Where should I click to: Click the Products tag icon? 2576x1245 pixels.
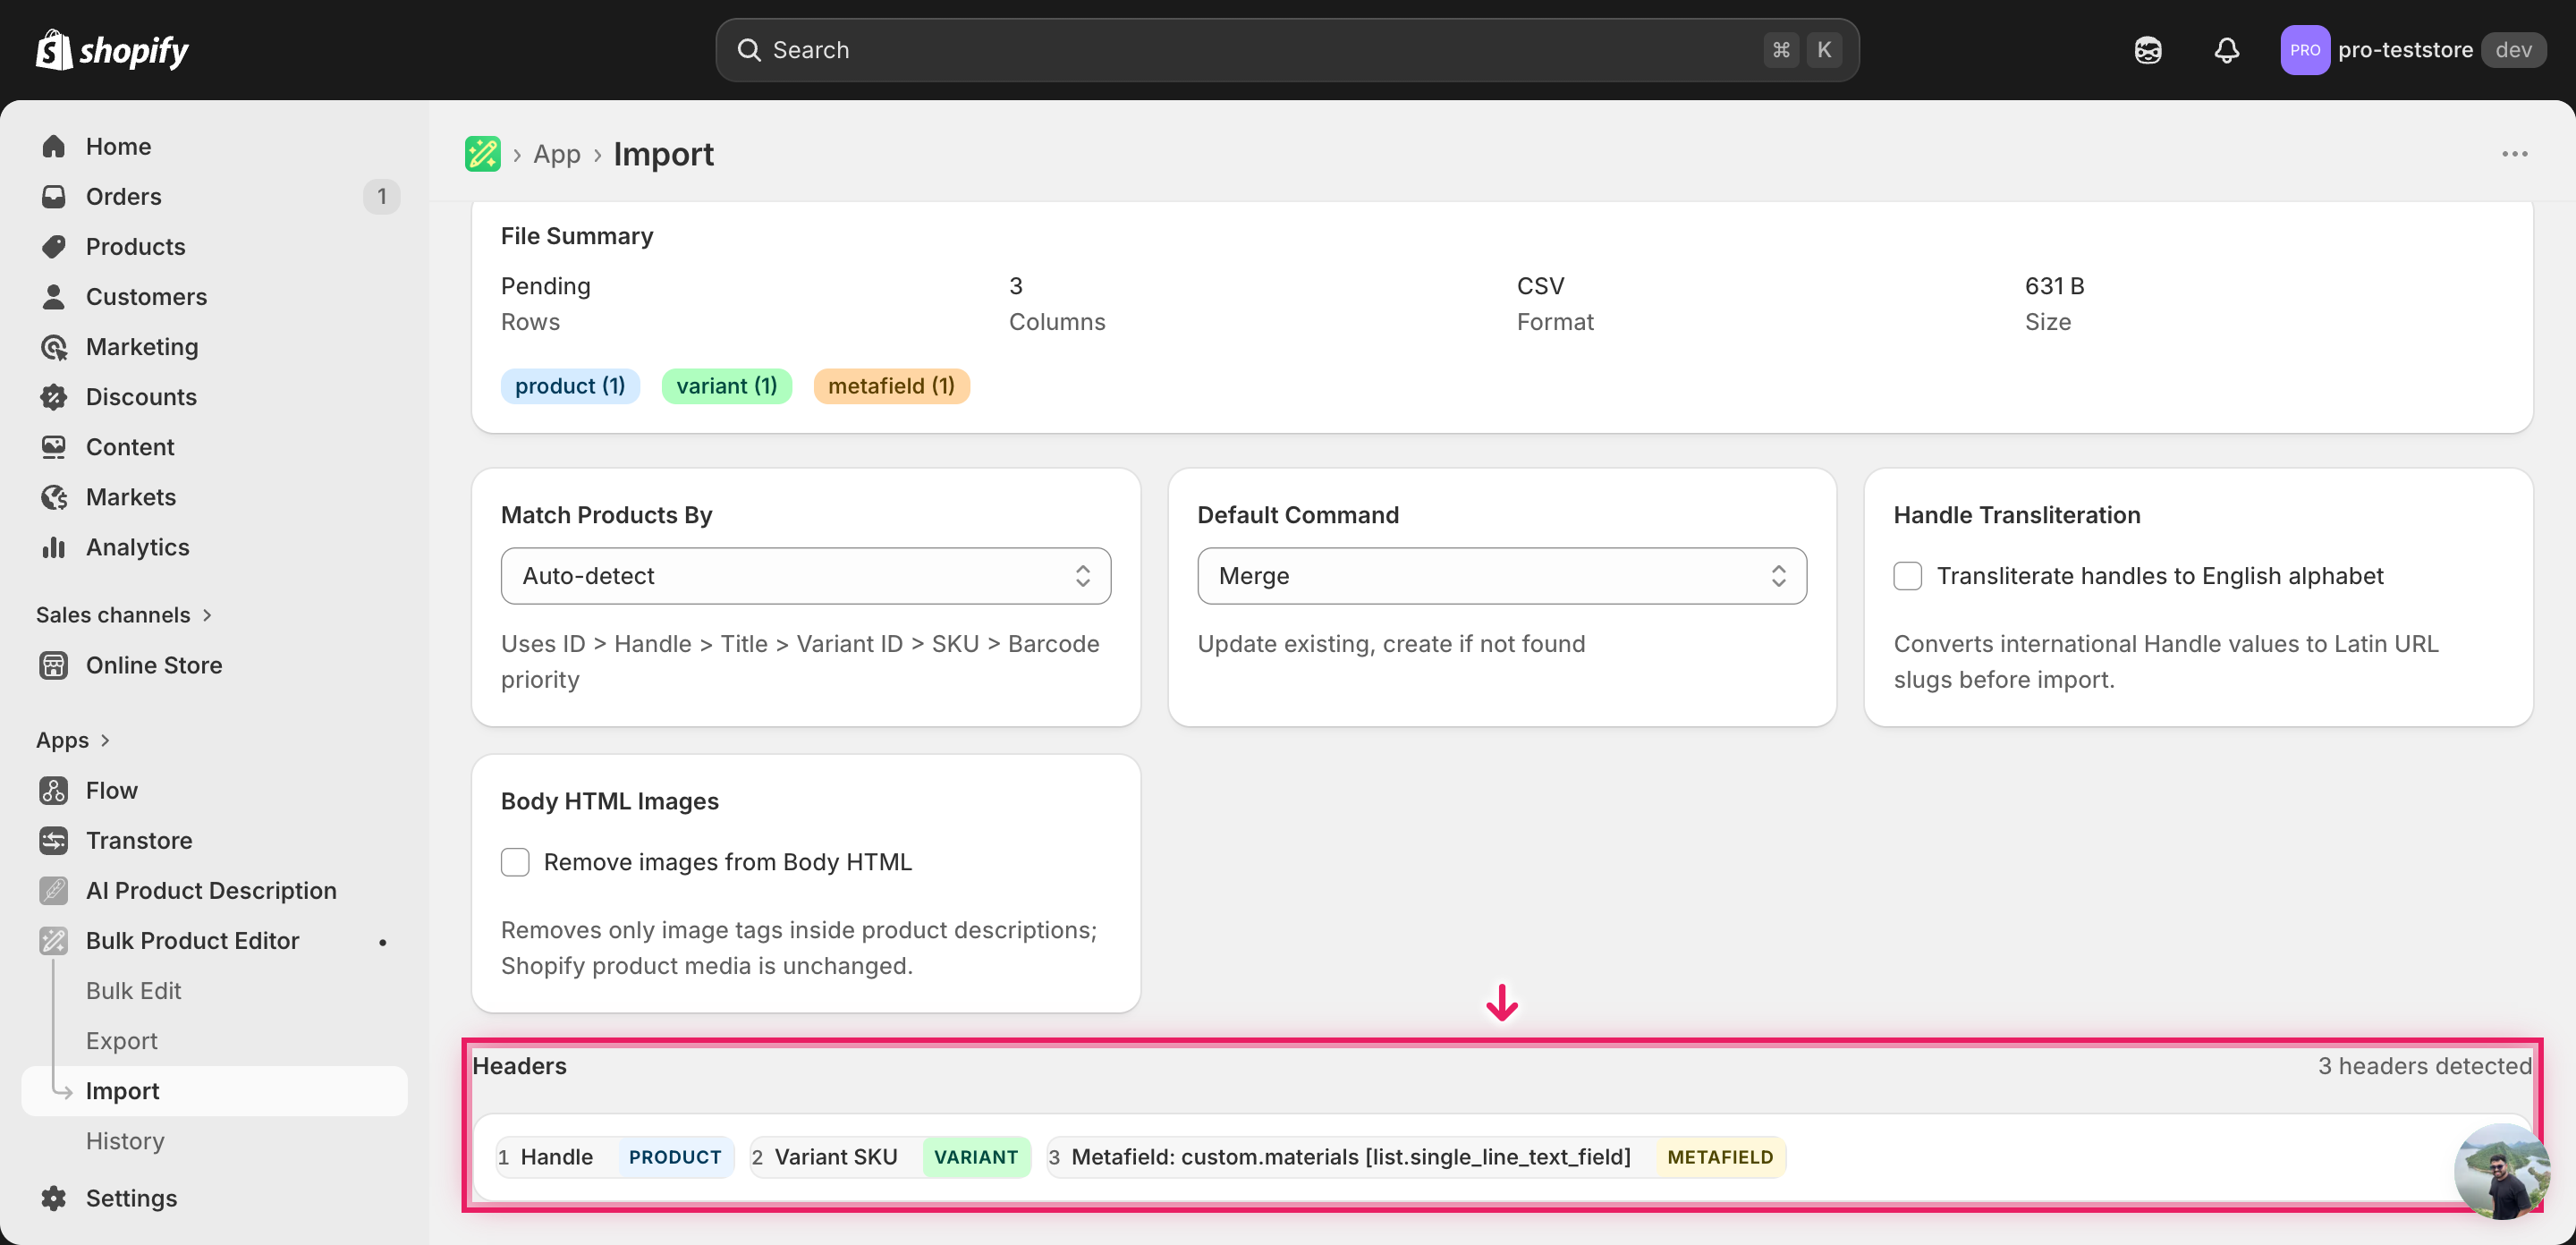point(54,246)
